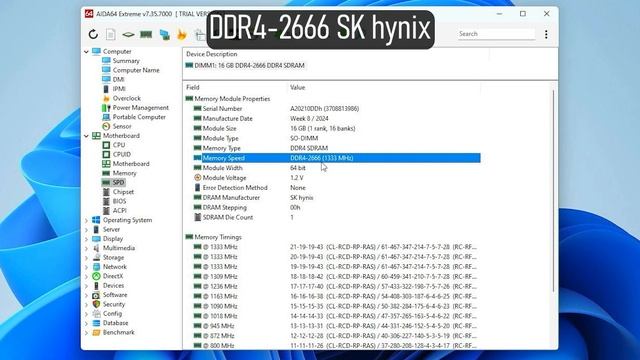Image resolution: width=640 pixels, height=360 pixels.
Task: Collapse the Computer tree node
Action: pos(86,52)
